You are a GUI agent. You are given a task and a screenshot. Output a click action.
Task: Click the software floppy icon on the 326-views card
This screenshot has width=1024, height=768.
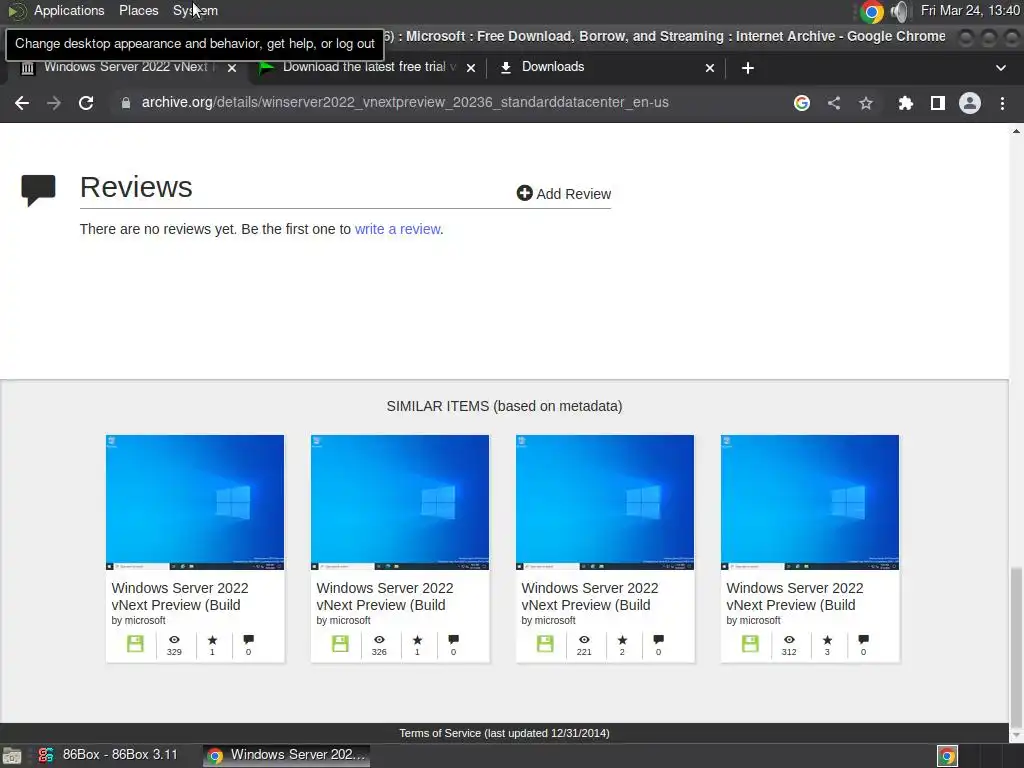tap(340, 644)
